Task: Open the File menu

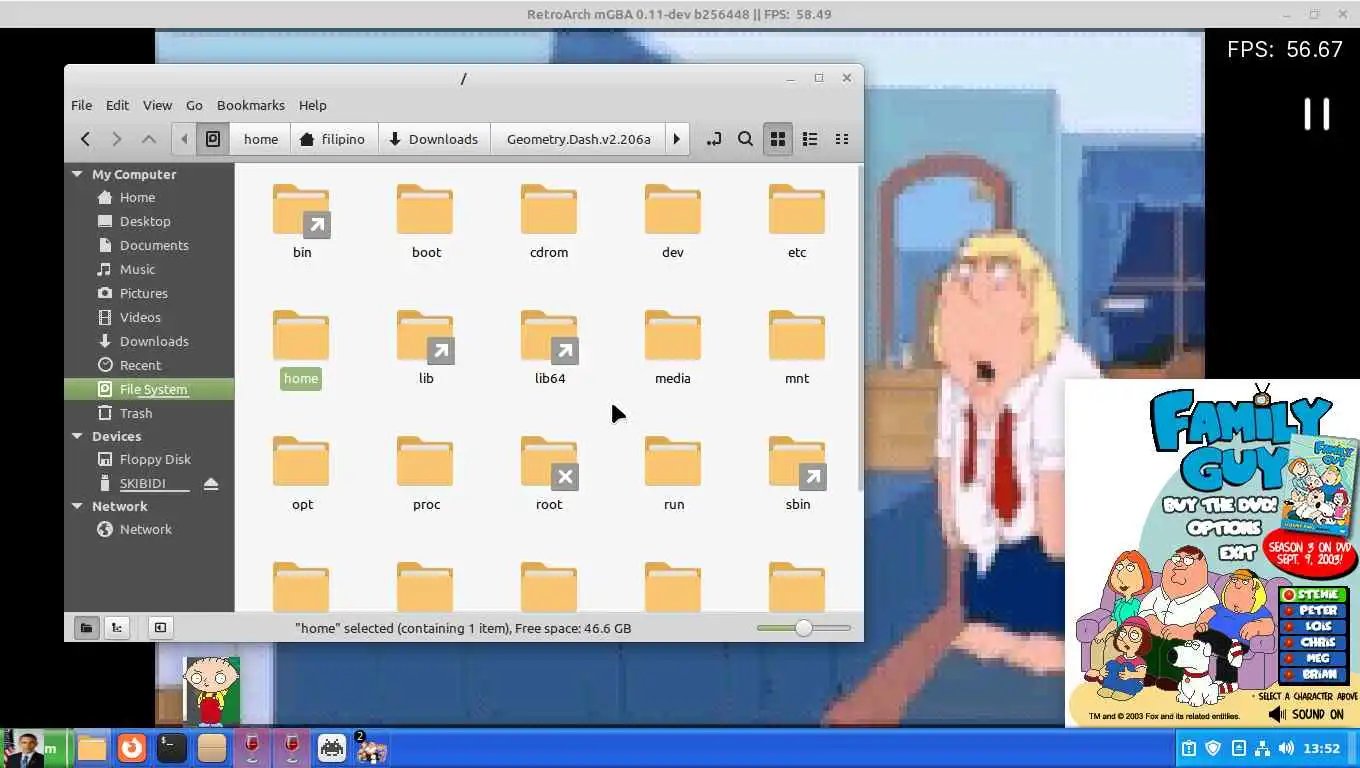Action: click(x=81, y=105)
